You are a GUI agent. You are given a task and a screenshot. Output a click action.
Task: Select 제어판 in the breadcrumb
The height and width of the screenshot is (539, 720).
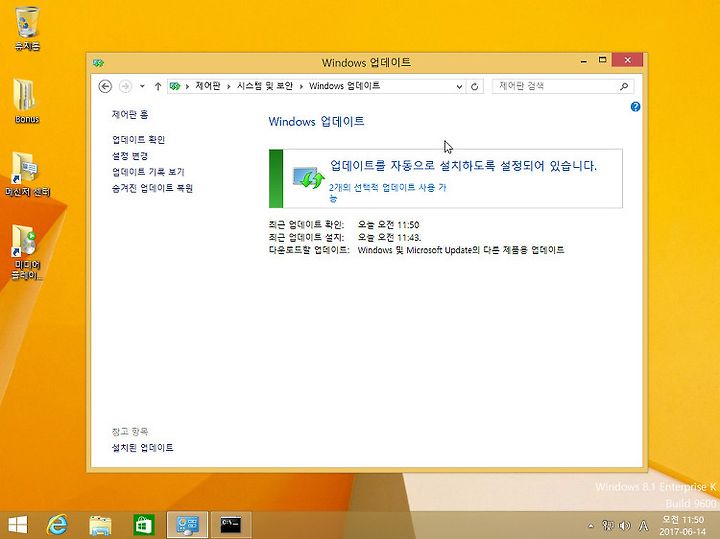208,86
